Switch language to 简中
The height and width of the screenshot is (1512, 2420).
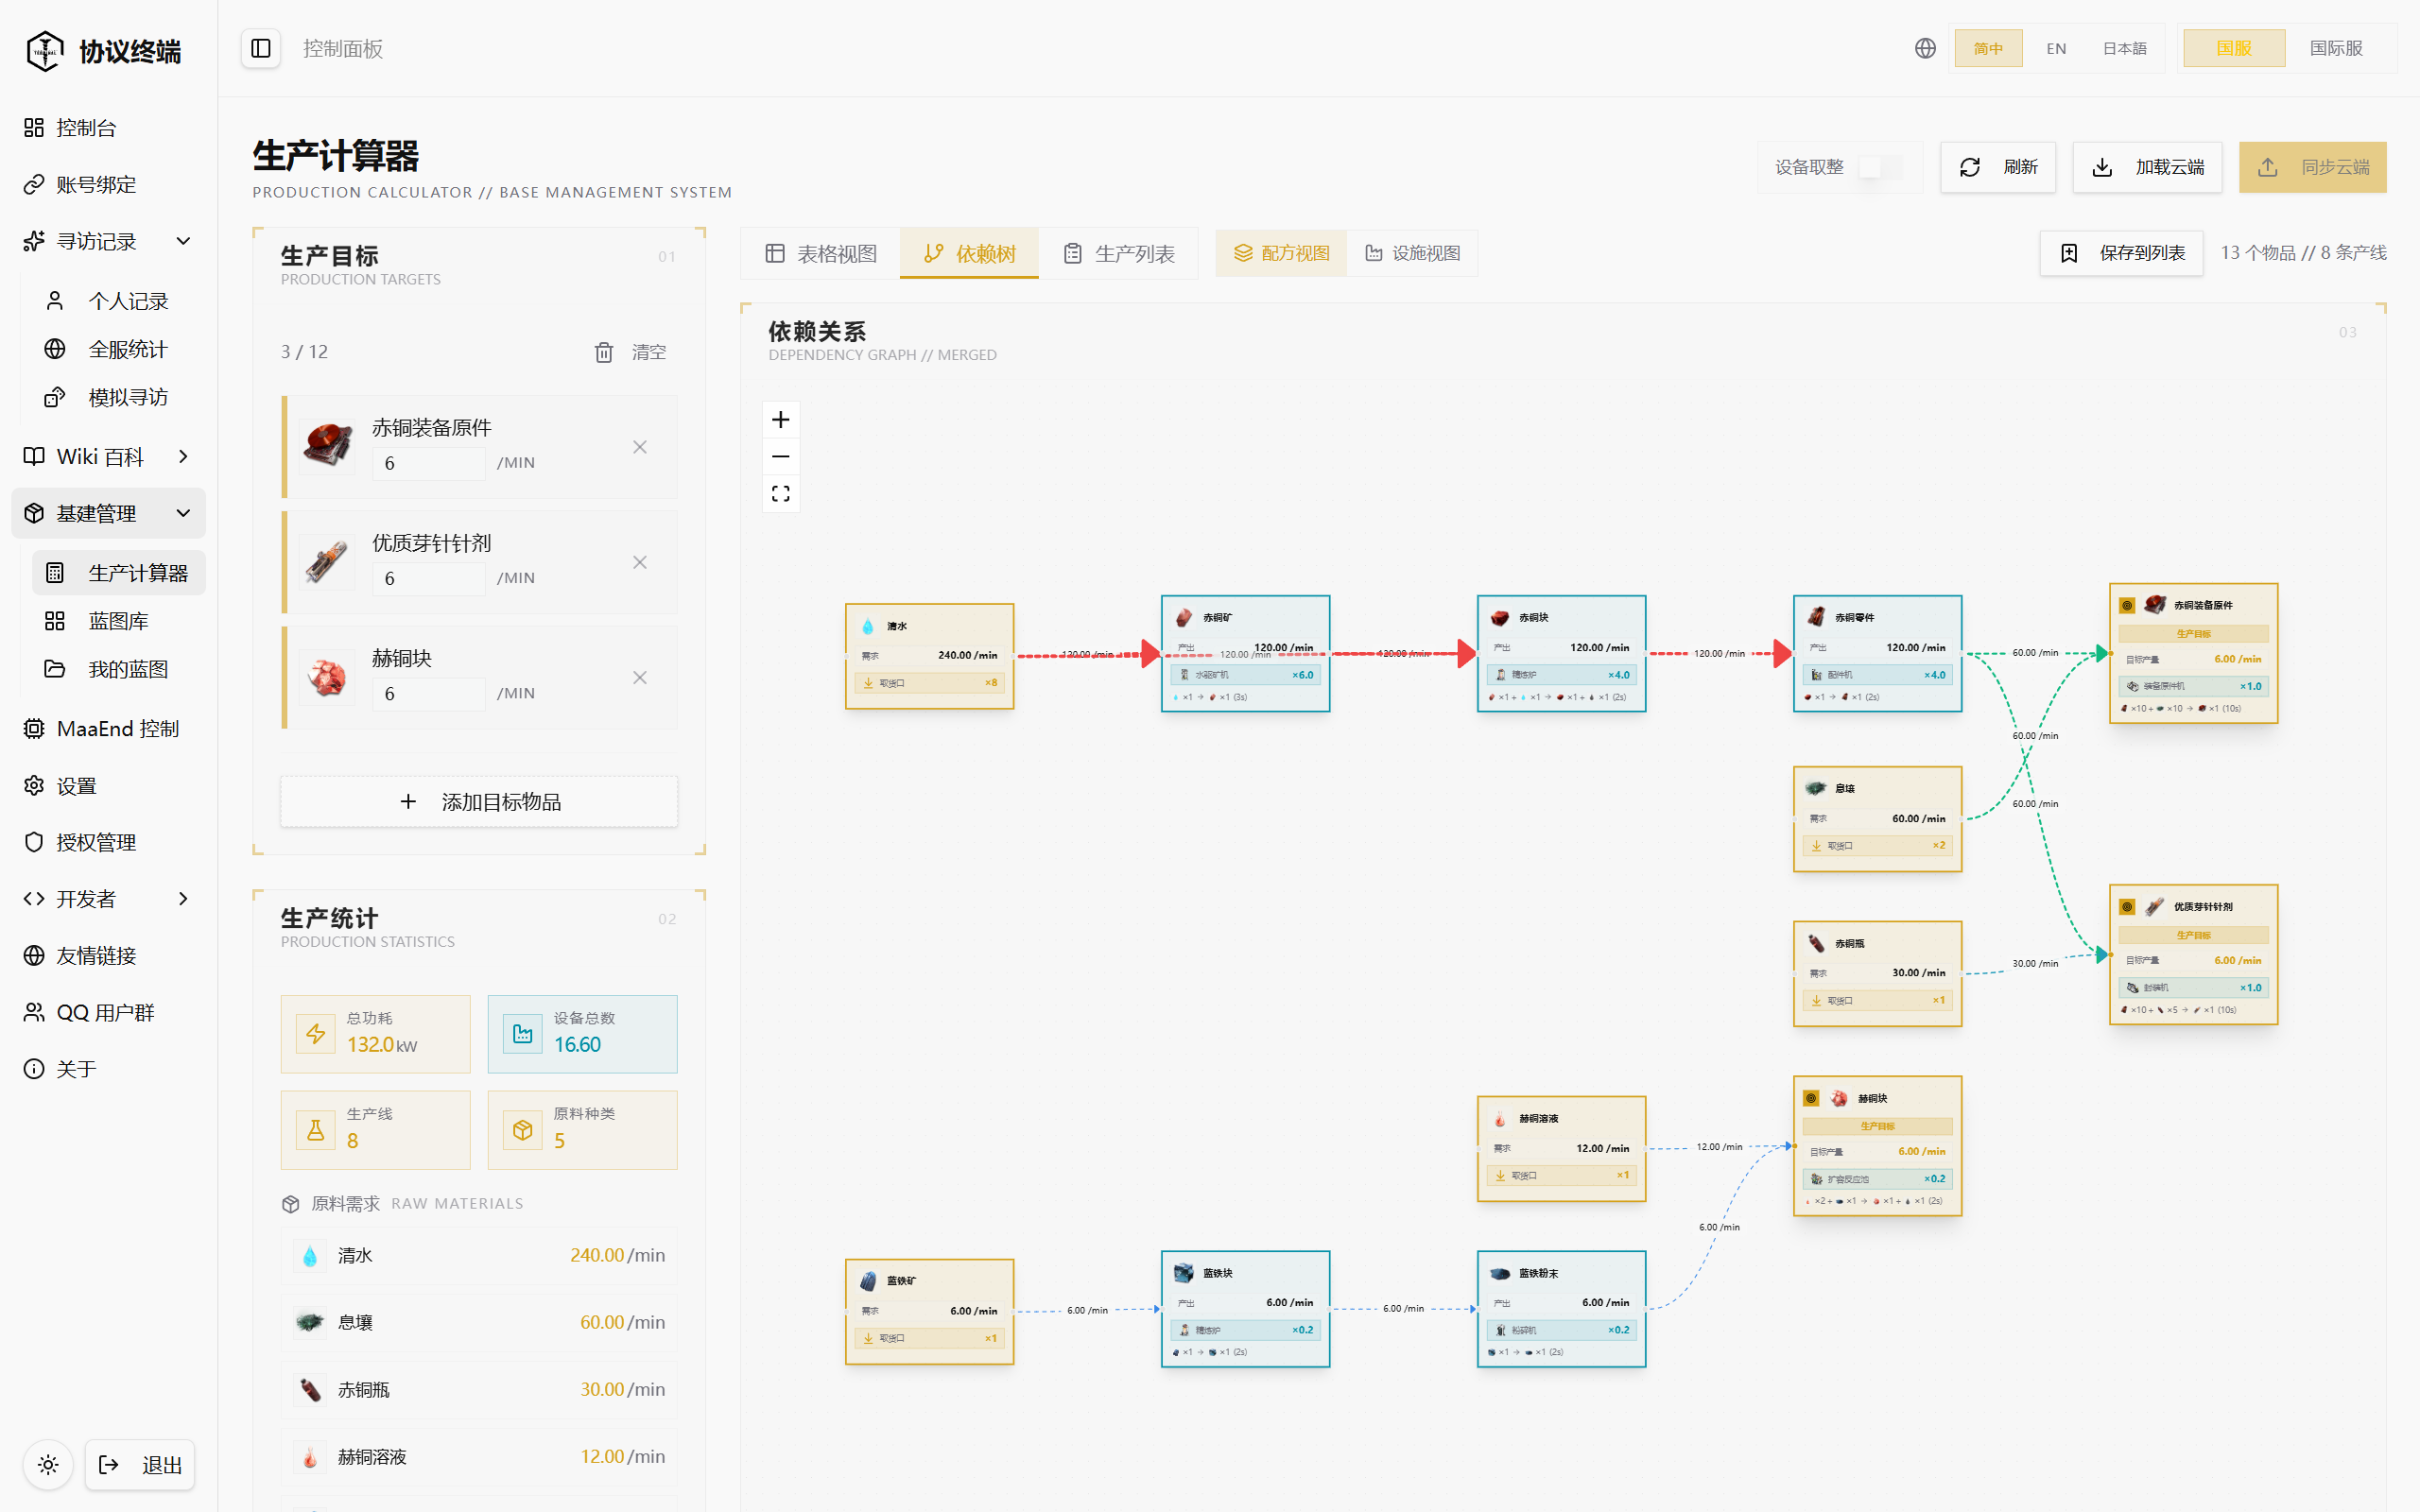[1988, 48]
